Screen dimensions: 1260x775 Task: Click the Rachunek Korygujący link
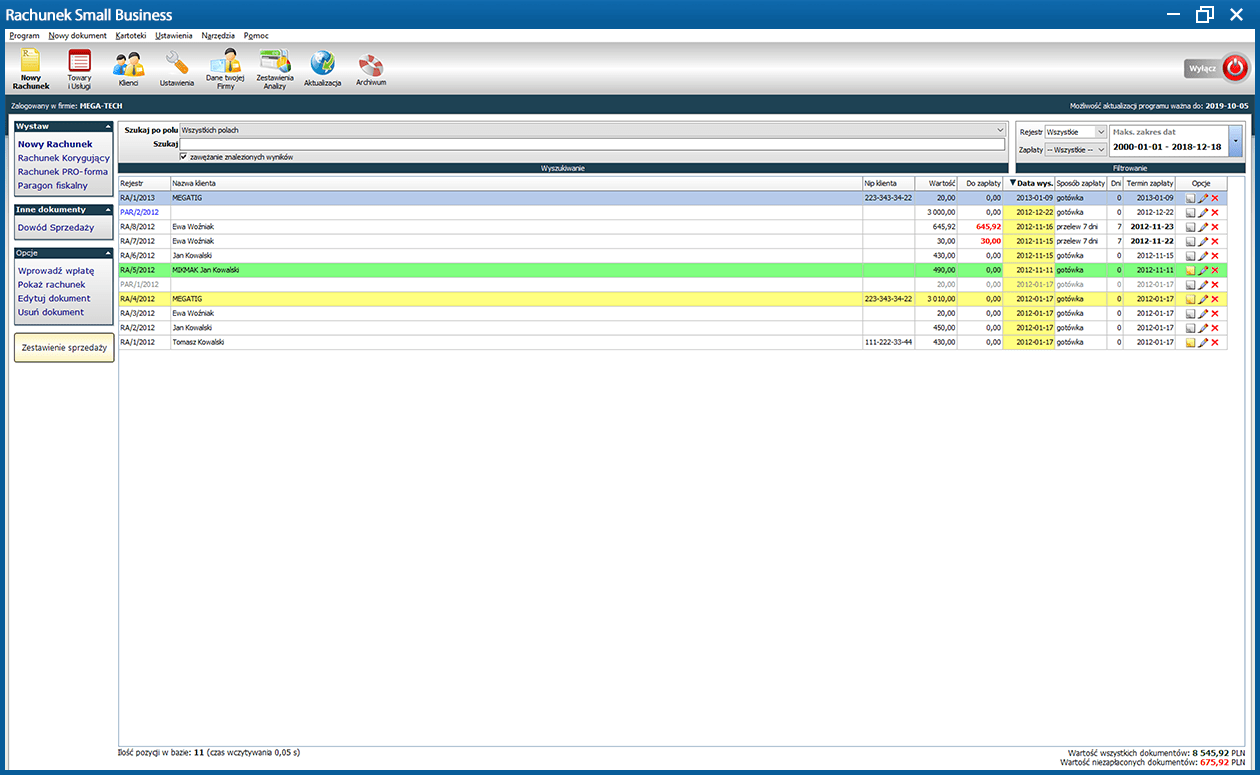point(64,158)
